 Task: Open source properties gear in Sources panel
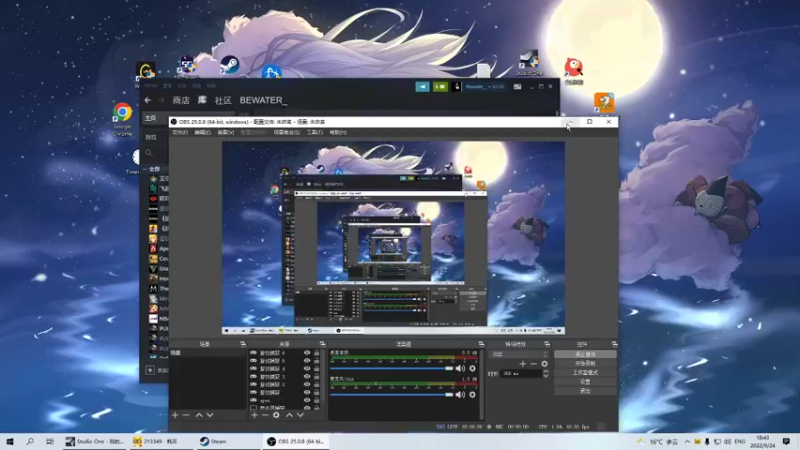276,415
